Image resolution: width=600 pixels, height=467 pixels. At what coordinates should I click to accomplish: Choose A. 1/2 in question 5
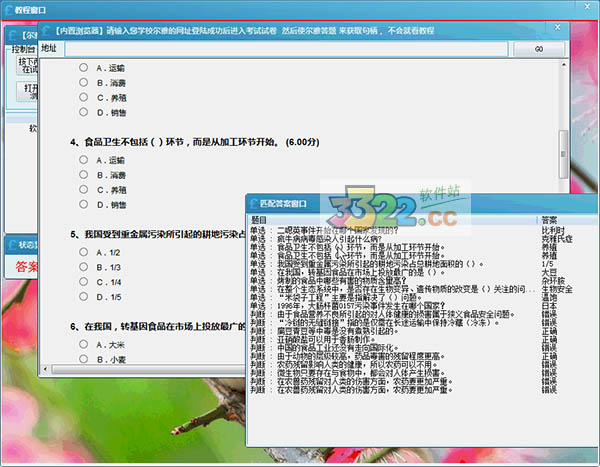pyautogui.click(x=83, y=252)
